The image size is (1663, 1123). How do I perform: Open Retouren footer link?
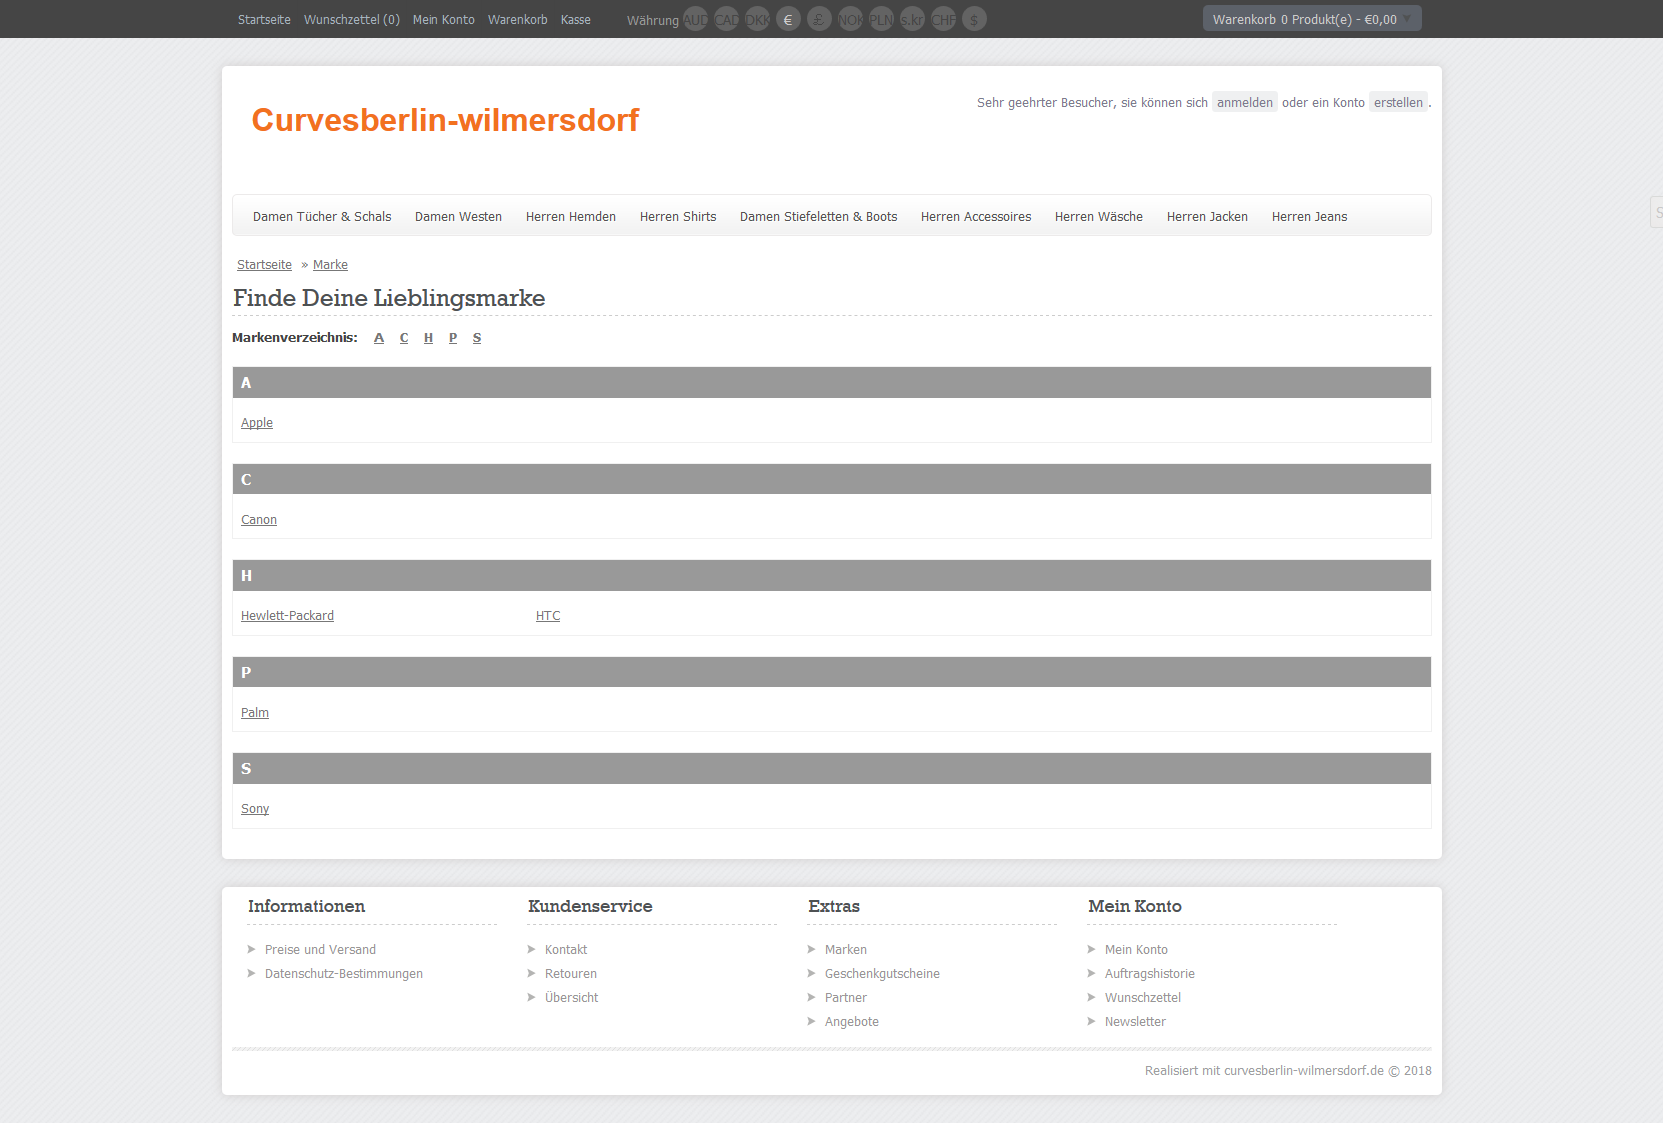pyautogui.click(x=571, y=973)
